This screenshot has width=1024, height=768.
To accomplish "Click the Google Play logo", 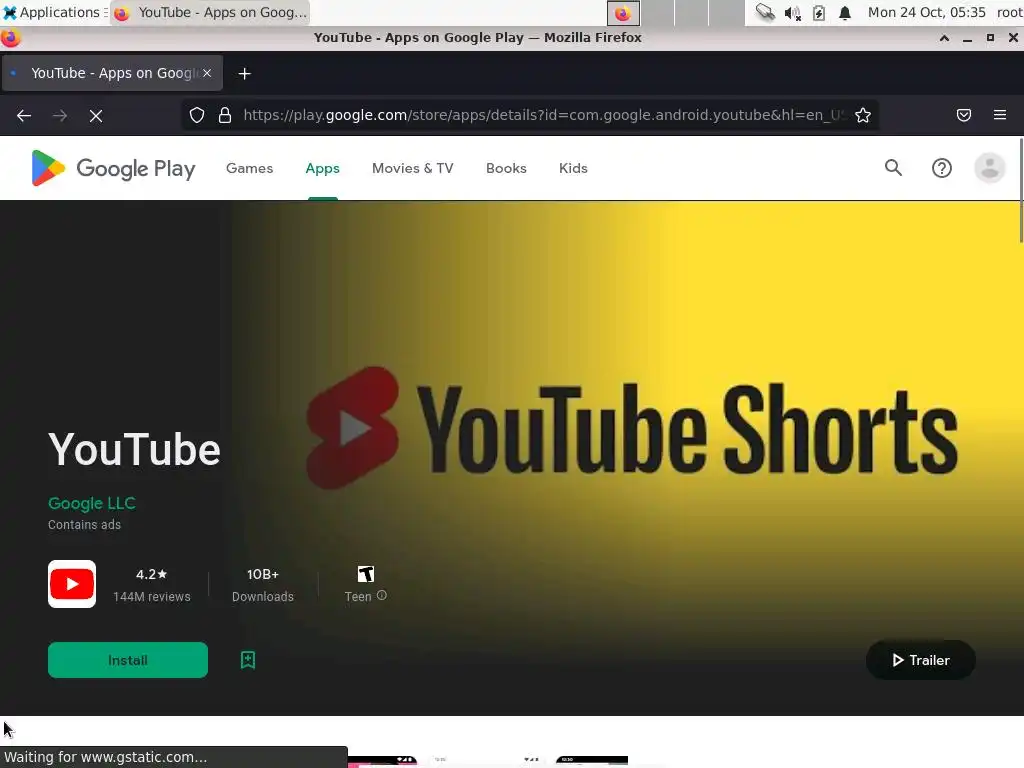I will pos(113,168).
